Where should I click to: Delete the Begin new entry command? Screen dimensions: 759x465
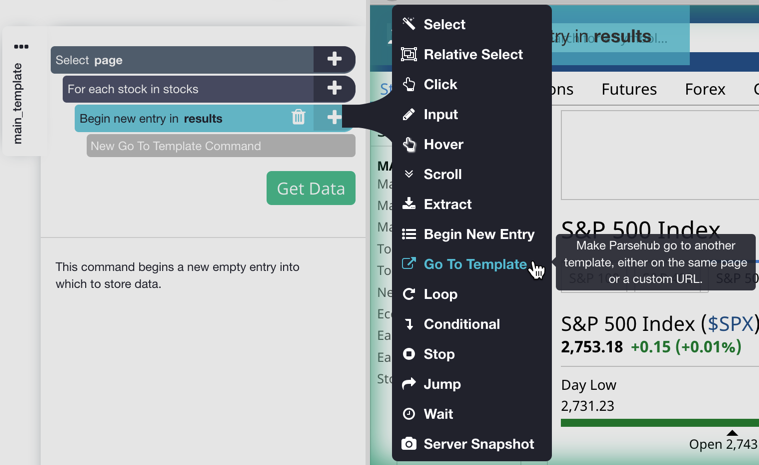(x=298, y=118)
